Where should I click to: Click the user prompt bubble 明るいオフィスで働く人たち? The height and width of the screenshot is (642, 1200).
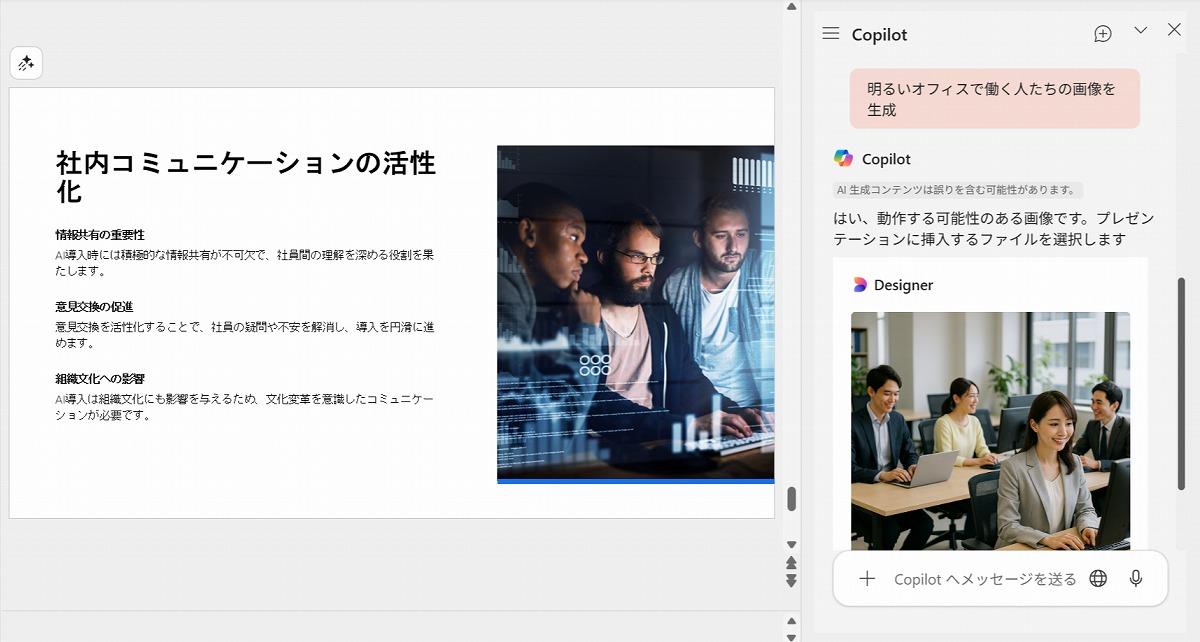click(995, 99)
